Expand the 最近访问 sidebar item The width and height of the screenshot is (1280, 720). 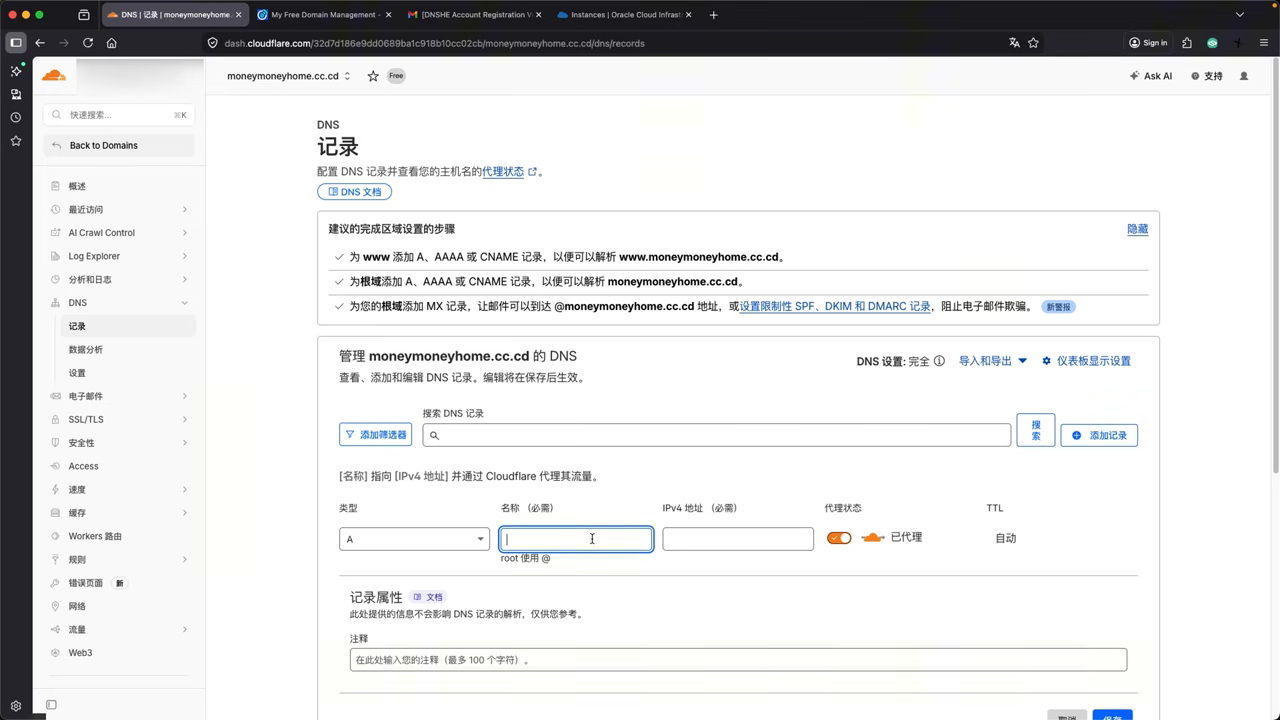click(x=120, y=209)
